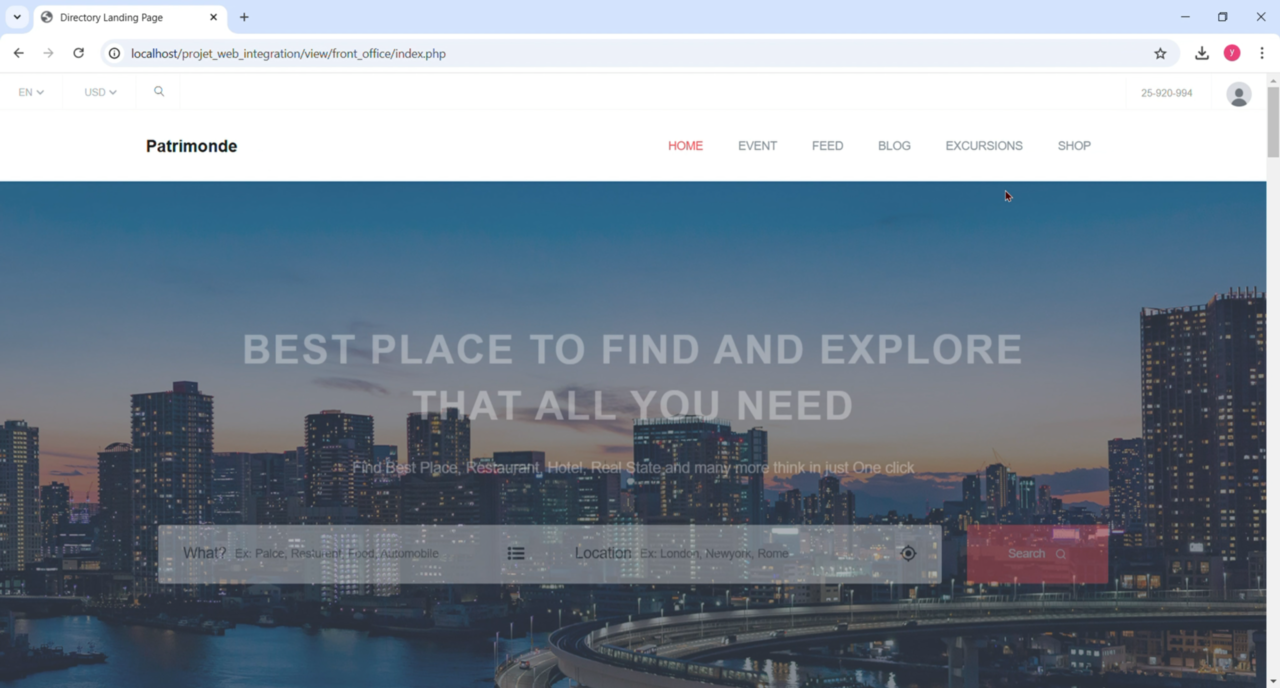Click the search magnifier icon in top bar

tap(159, 92)
